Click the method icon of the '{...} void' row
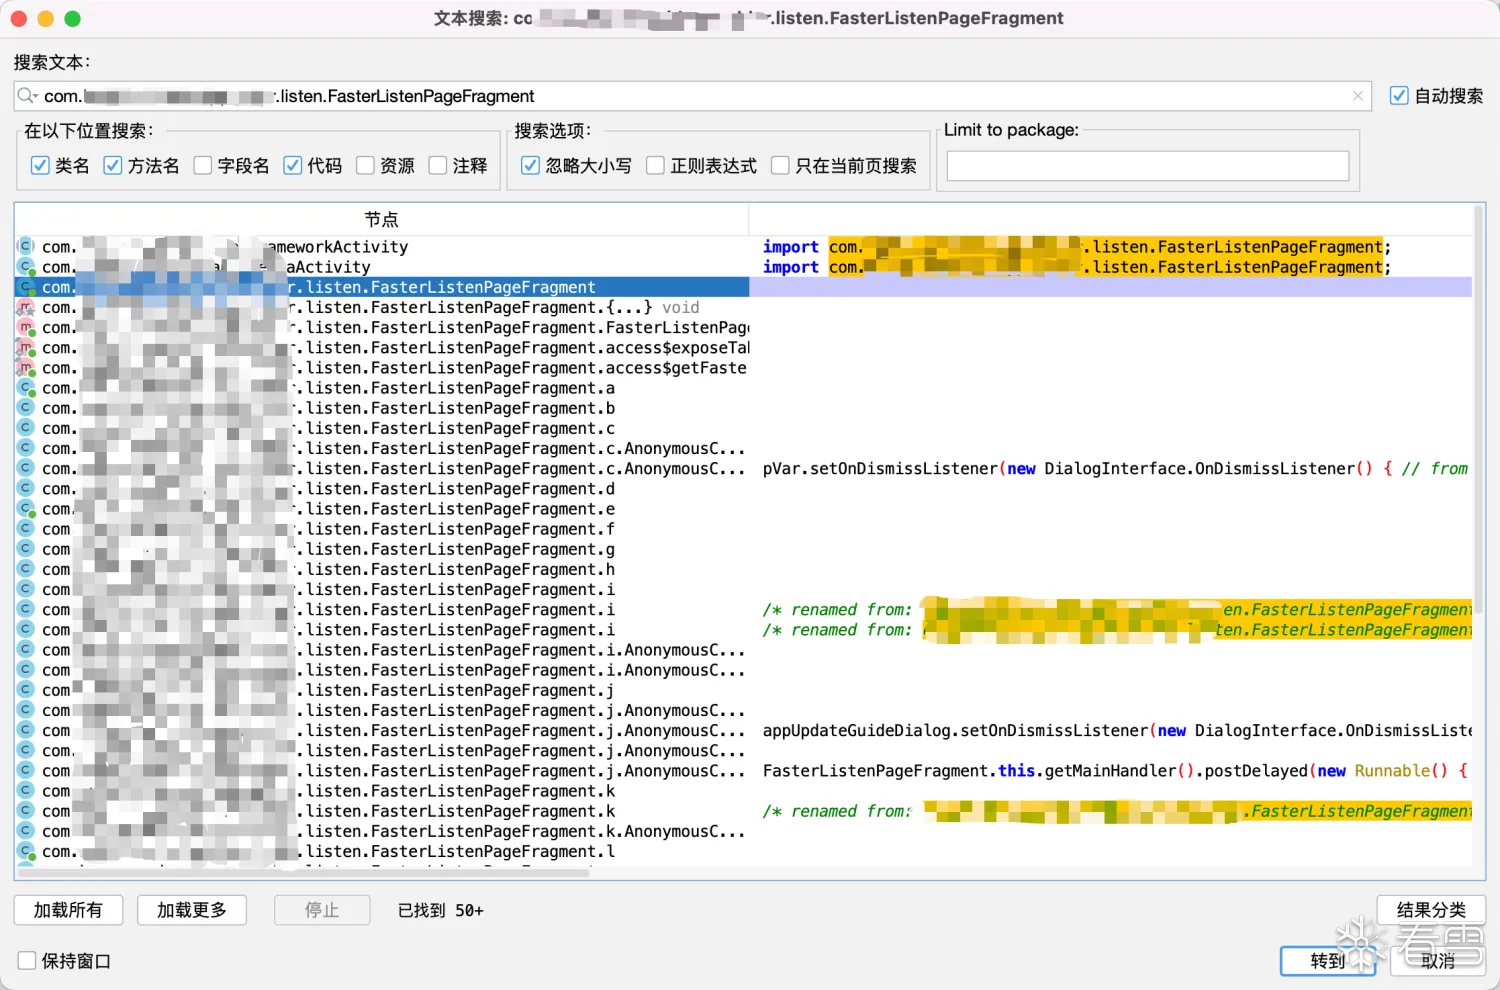 [26, 307]
